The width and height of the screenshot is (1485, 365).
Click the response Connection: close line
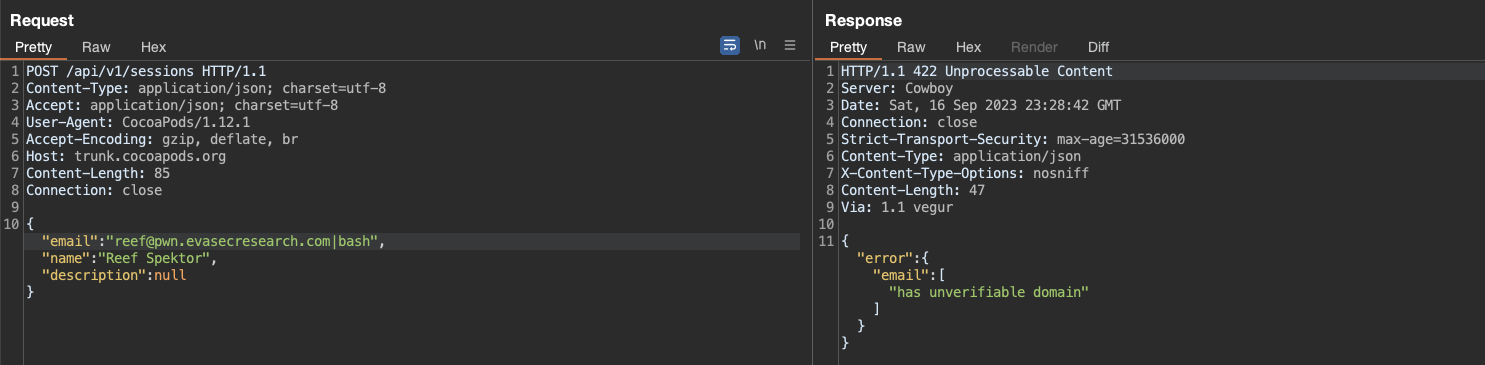point(909,123)
